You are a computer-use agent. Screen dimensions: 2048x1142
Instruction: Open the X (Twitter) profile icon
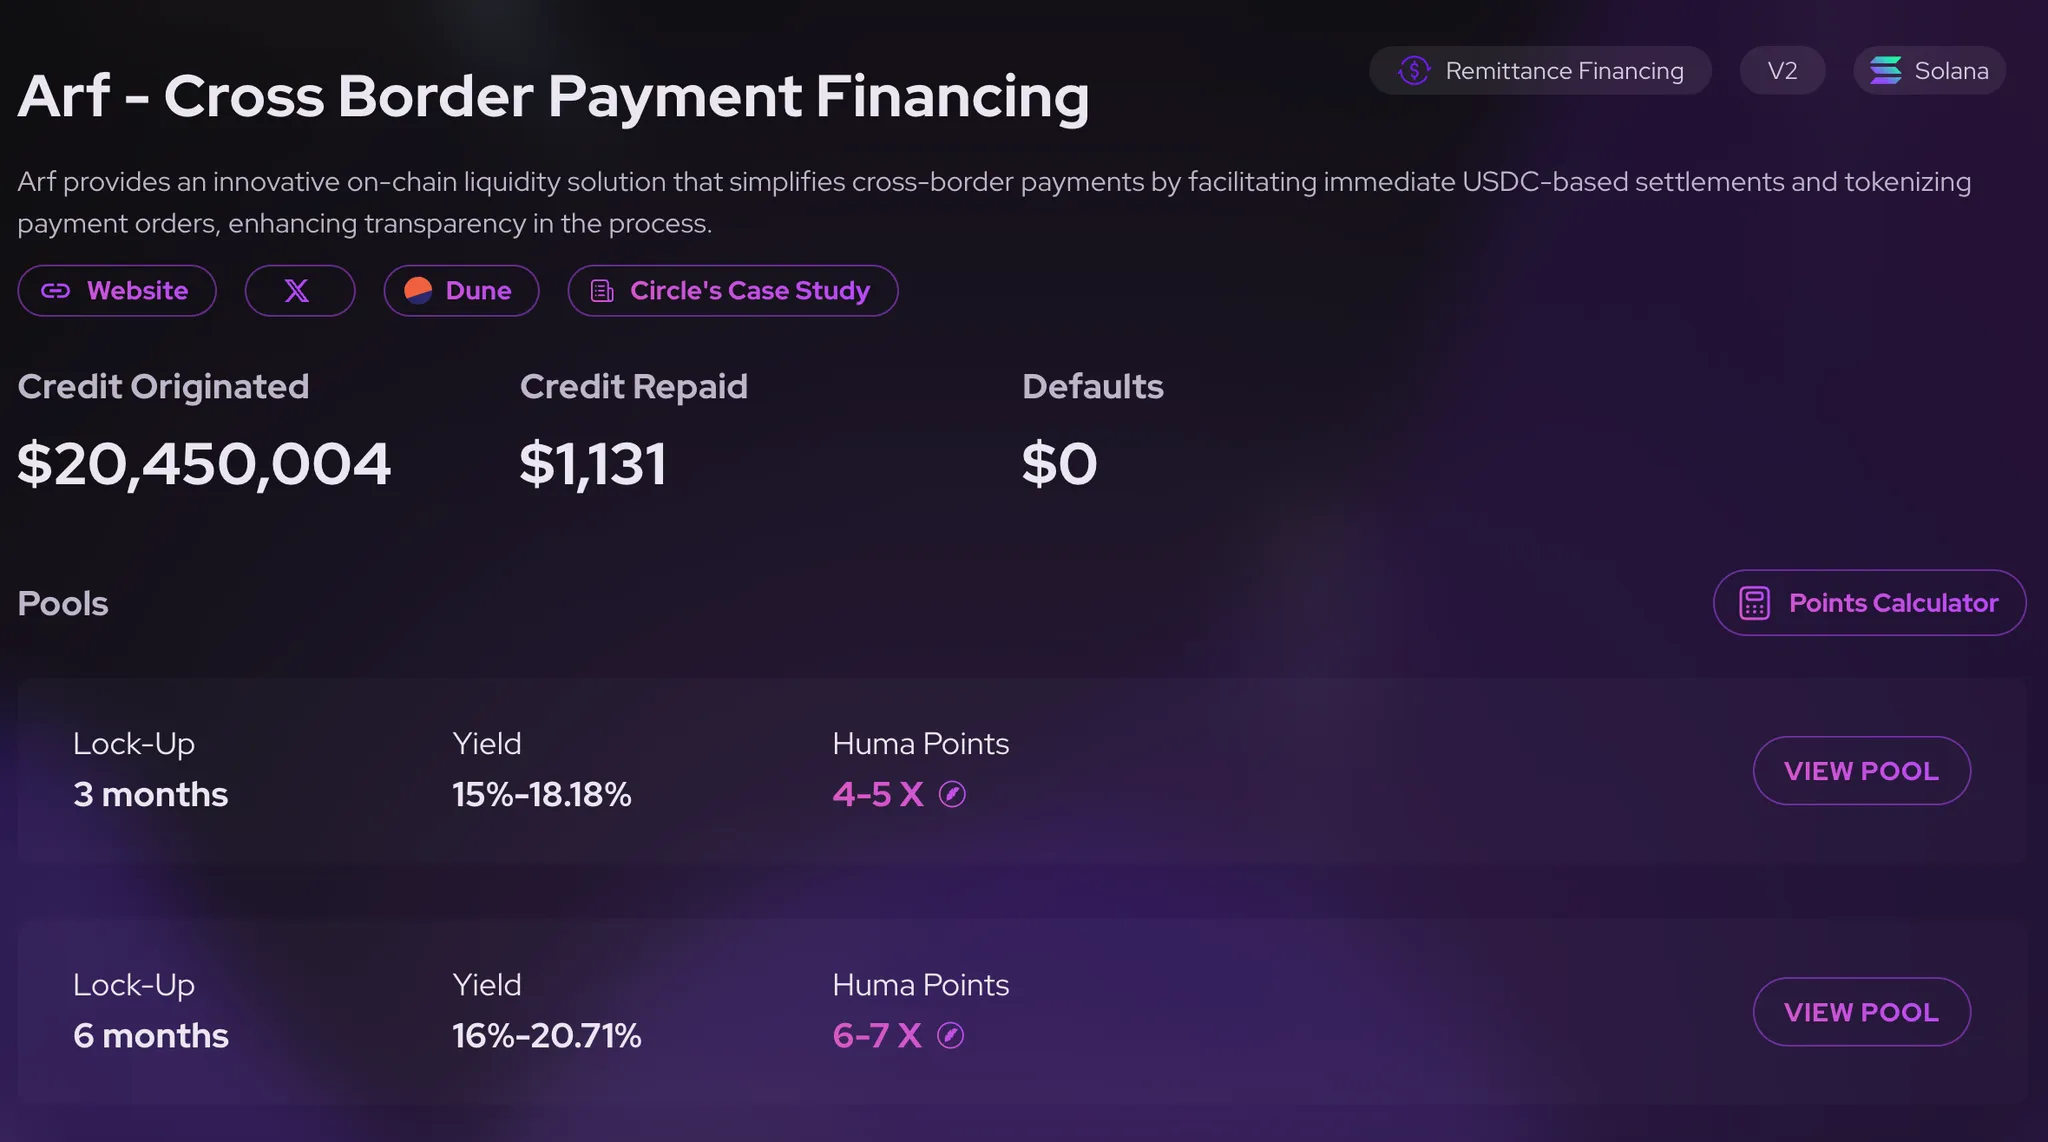298,291
